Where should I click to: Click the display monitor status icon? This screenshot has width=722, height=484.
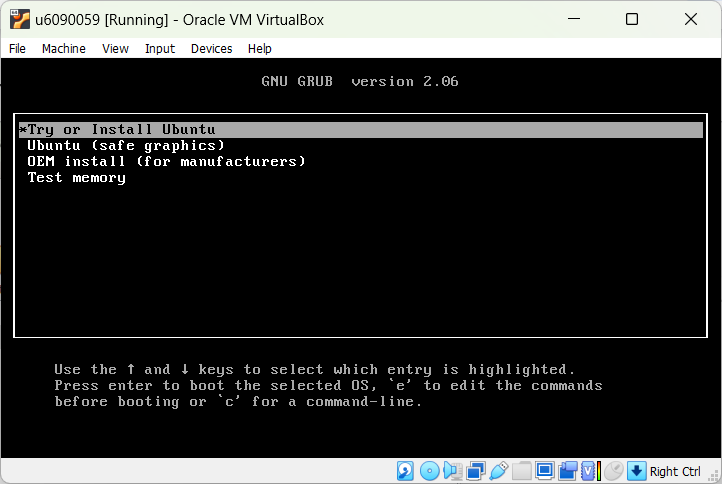(545, 471)
